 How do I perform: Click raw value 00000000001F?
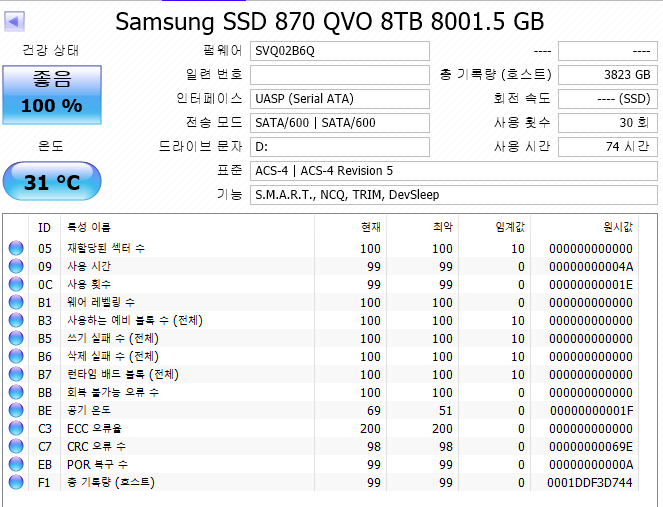pos(592,410)
